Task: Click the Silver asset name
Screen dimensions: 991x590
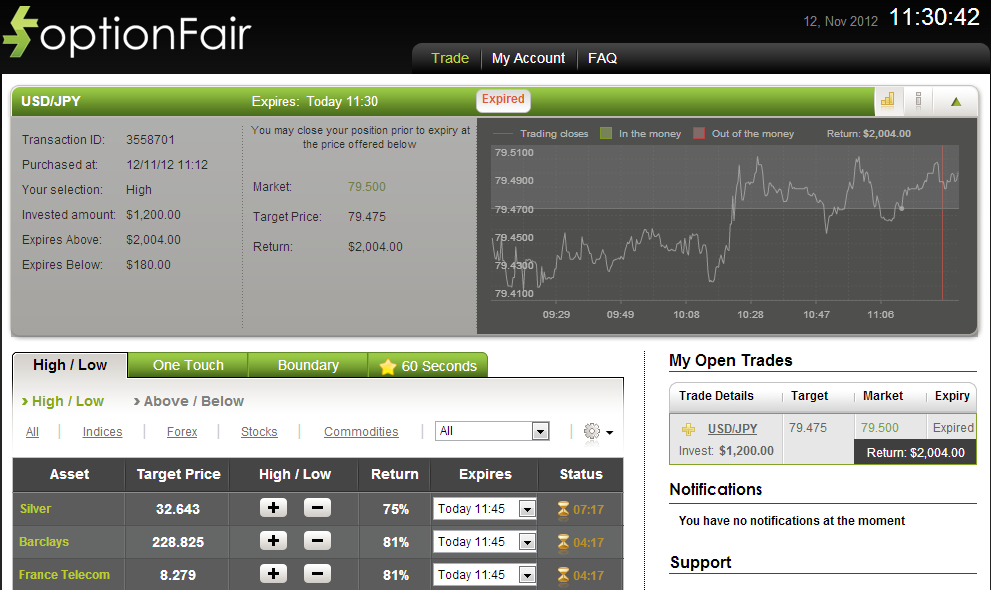Action: pos(35,509)
